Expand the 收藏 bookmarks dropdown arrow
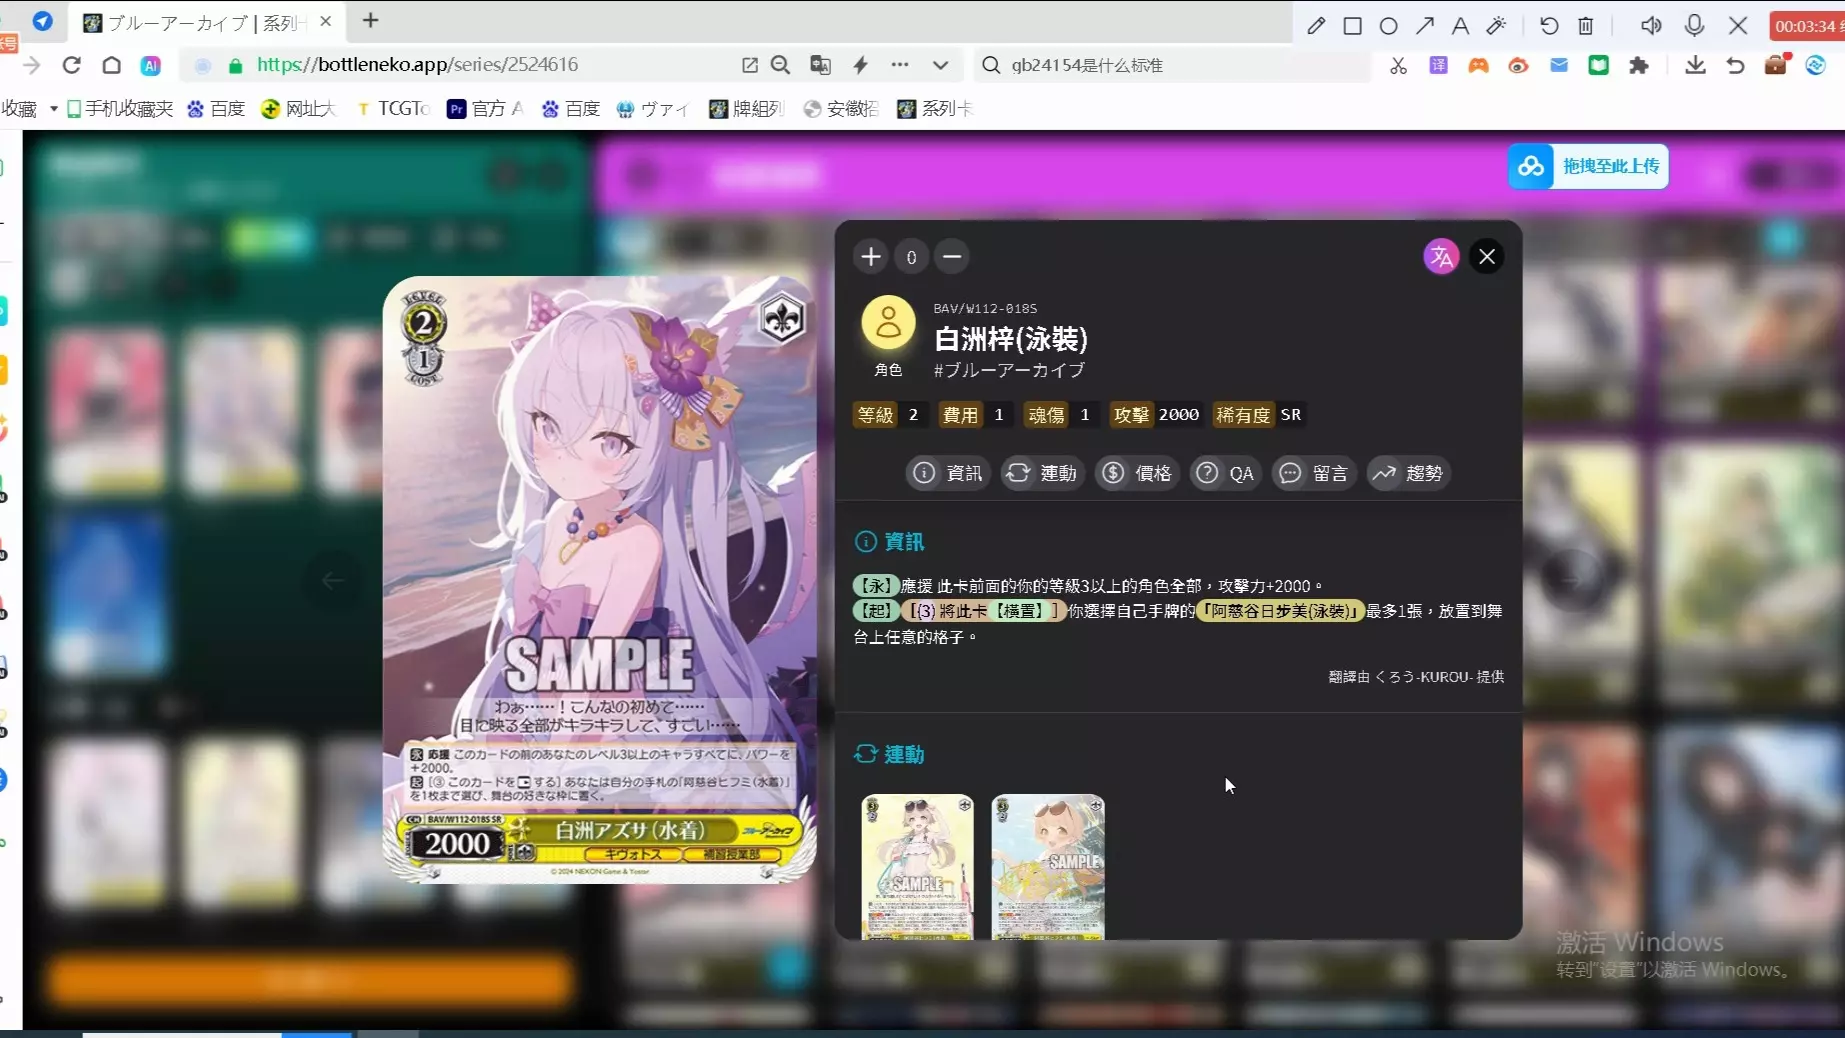 coord(53,108)
